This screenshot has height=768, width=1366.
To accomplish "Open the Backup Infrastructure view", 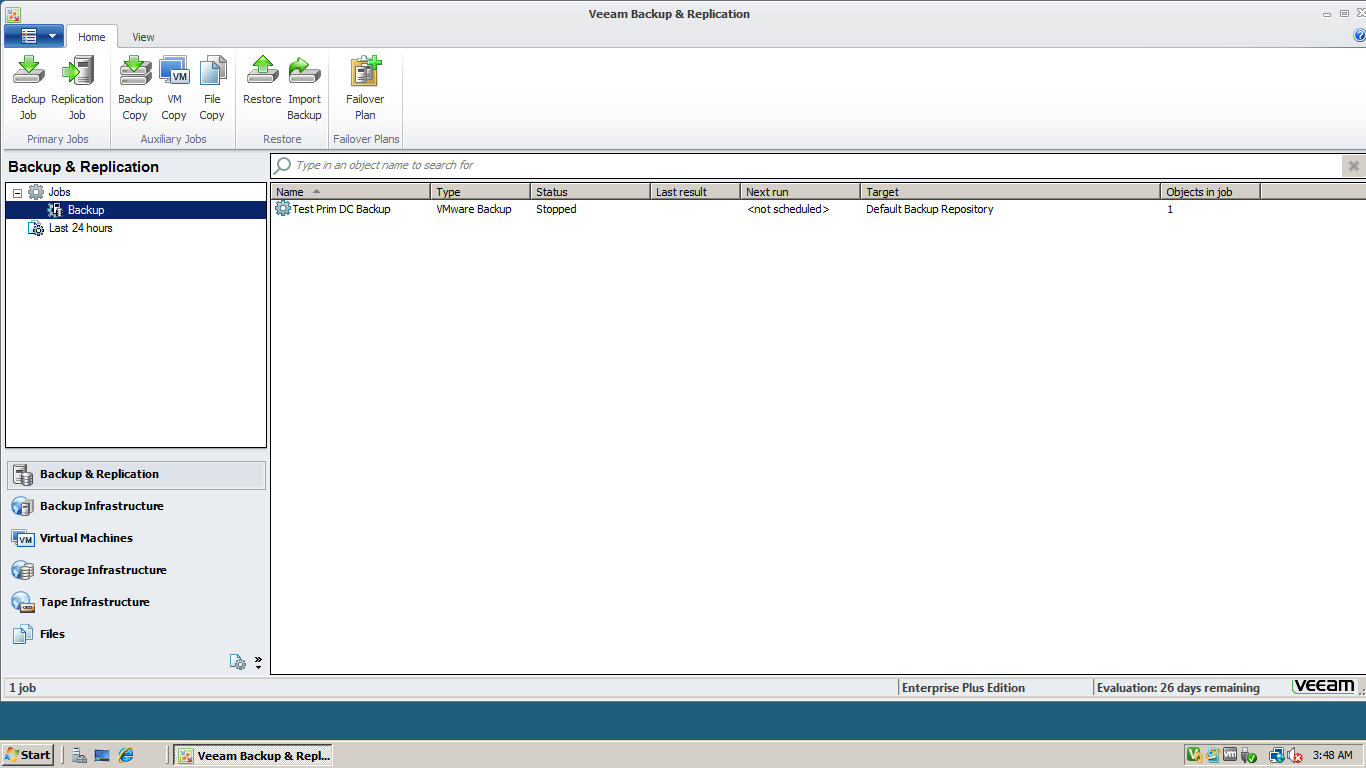I will (136, 506).
